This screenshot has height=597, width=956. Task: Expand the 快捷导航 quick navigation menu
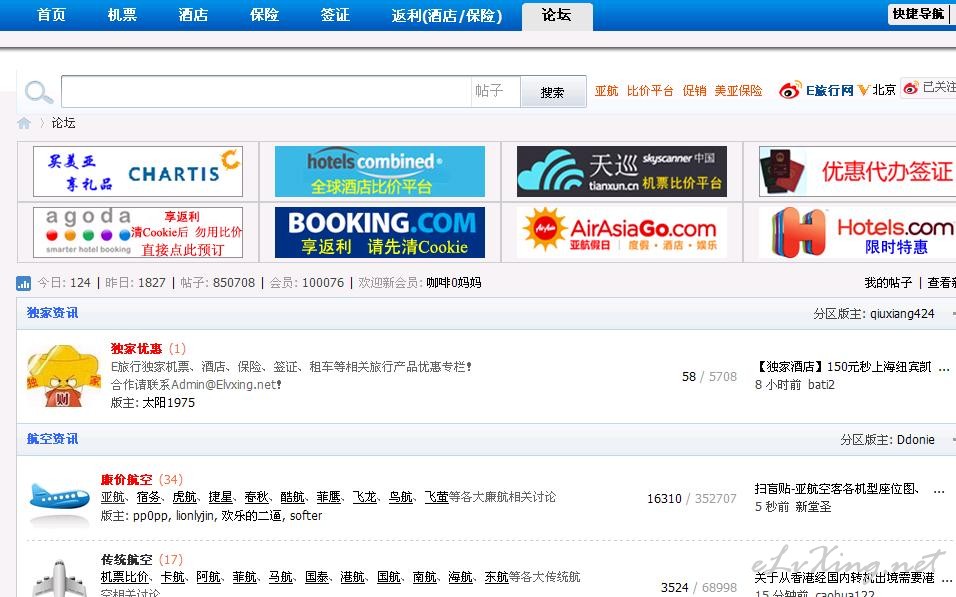(918, 14)
